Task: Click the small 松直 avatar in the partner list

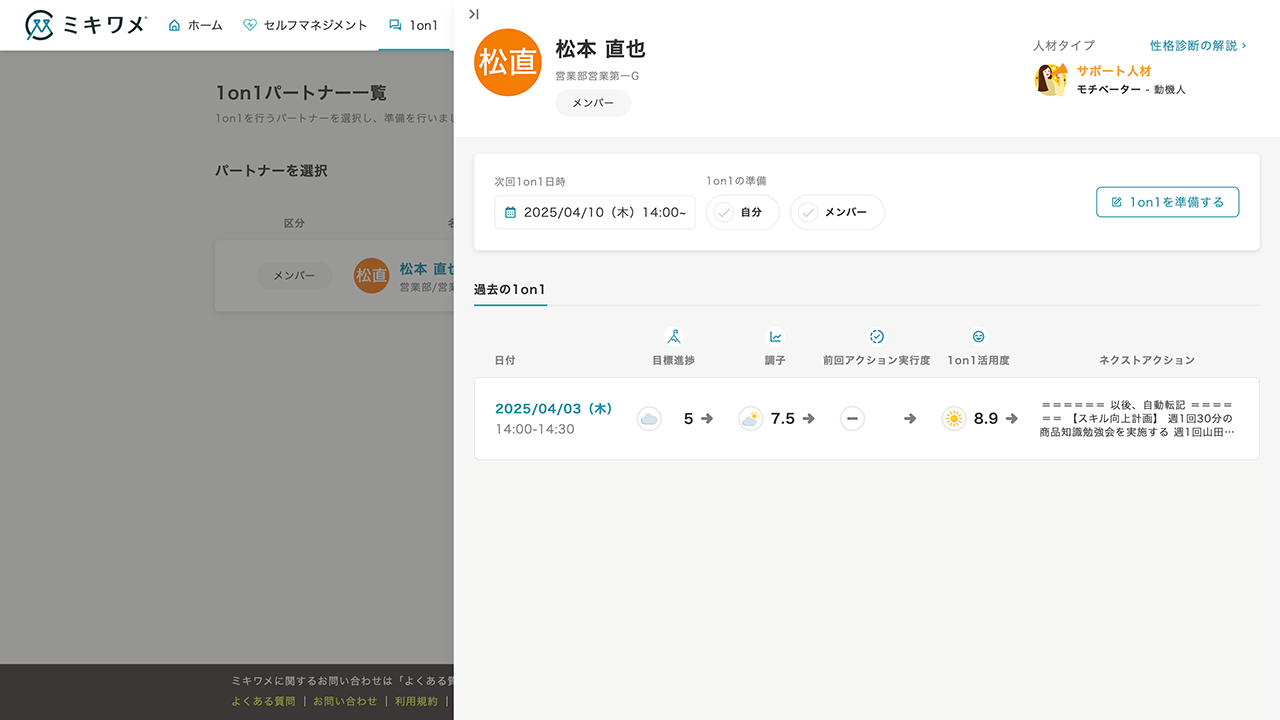Action: 371,276
